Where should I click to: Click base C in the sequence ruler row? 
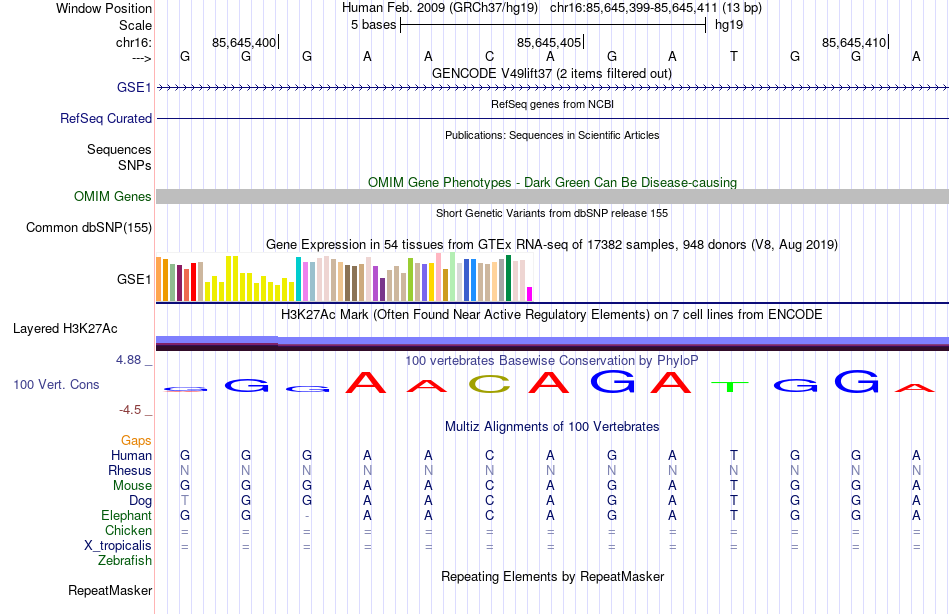coord(490,56)
